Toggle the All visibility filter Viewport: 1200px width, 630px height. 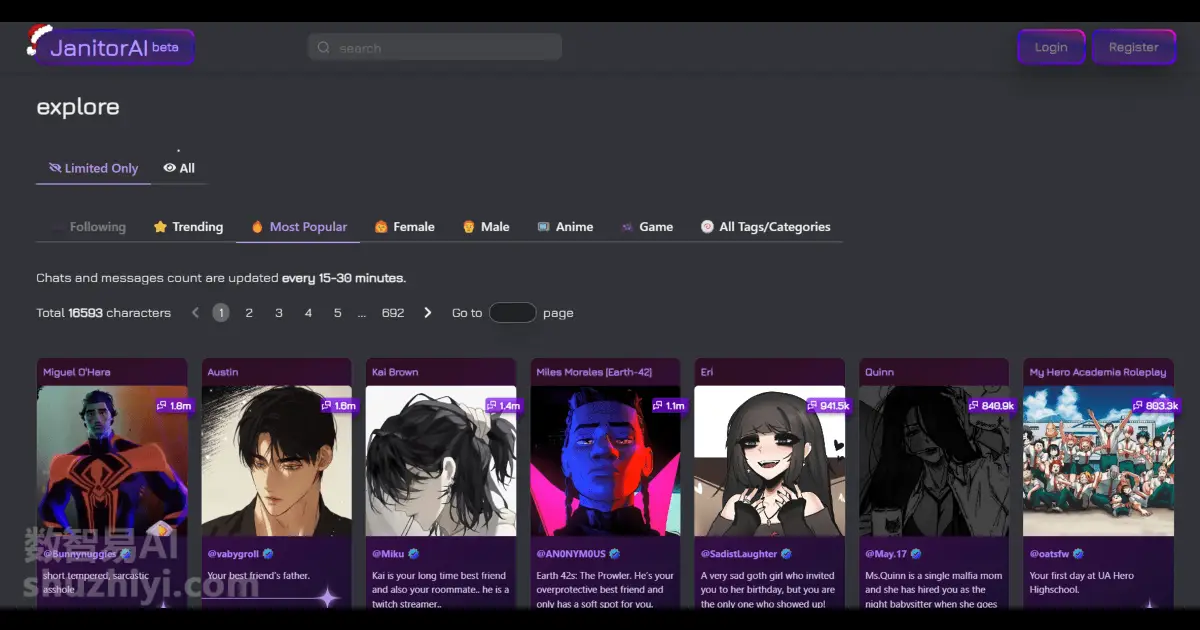click(x=179, y=168)
